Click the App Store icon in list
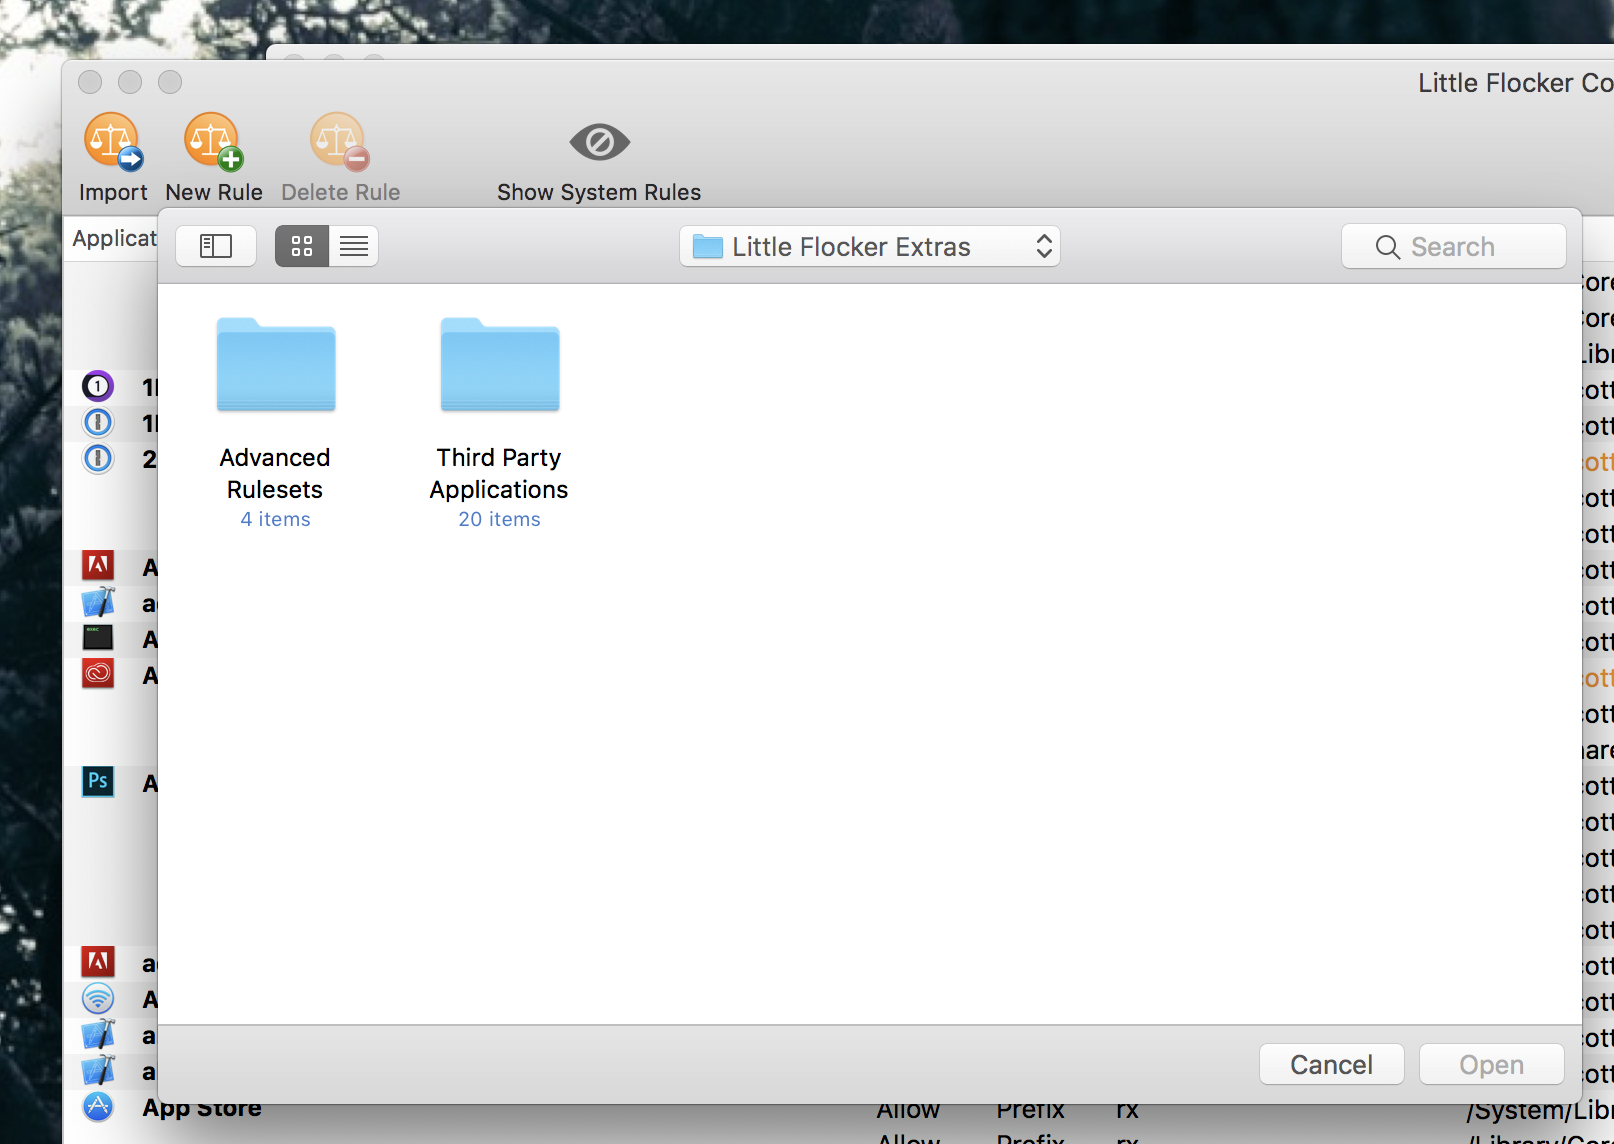The height and width of the screenshot is (1144, 1614). click(98, 1106)
